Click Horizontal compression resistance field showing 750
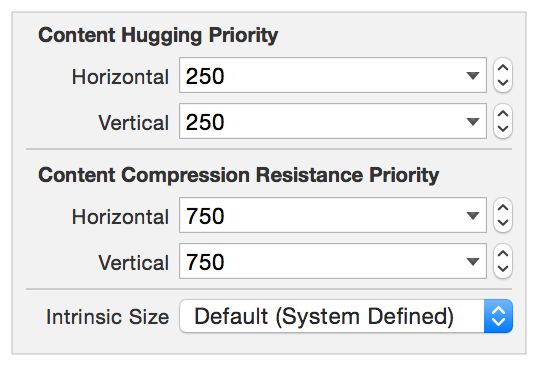 [332, 215]
